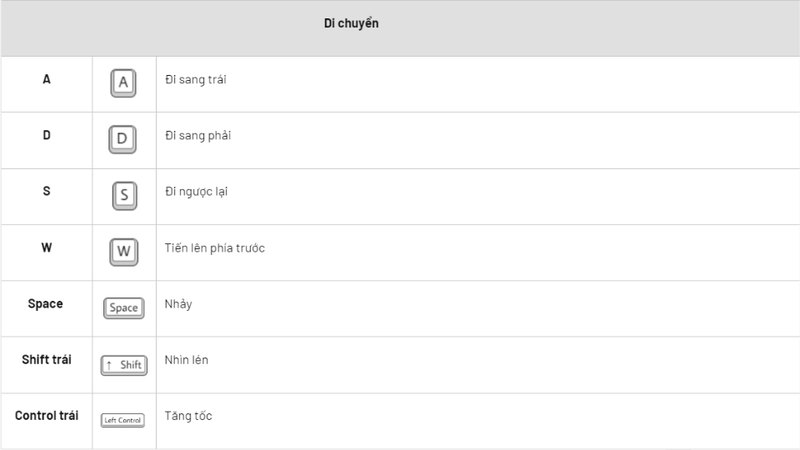Click the bold "Space" row label
The height and width of the screenshot is (450, 800).
[46, 303]
